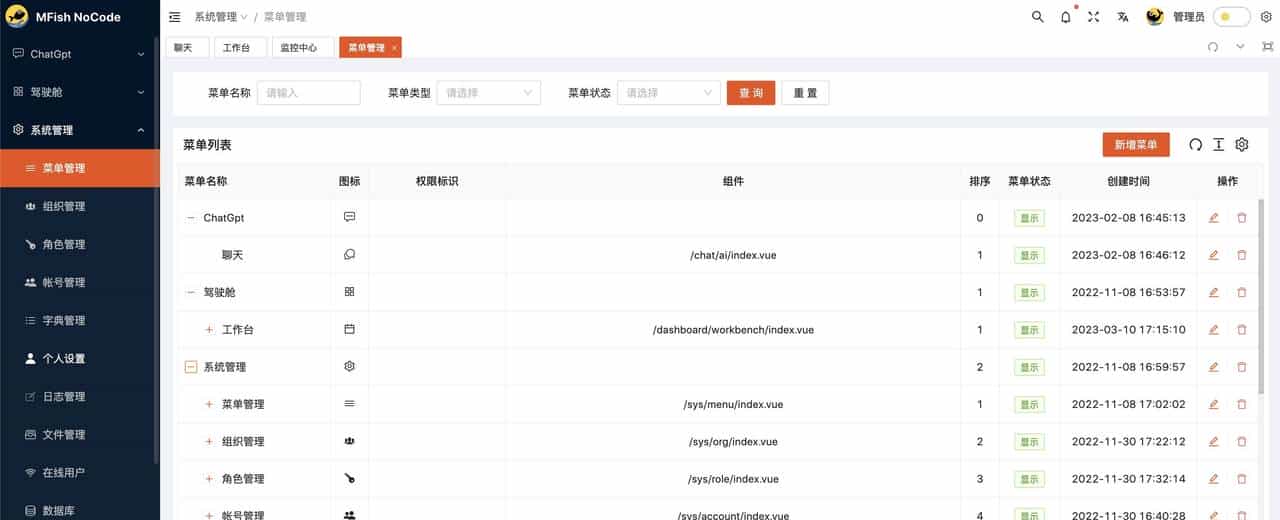1280x520 pixels.
Task: Click the 查询 search button
Action: click(x=751, y=93)
